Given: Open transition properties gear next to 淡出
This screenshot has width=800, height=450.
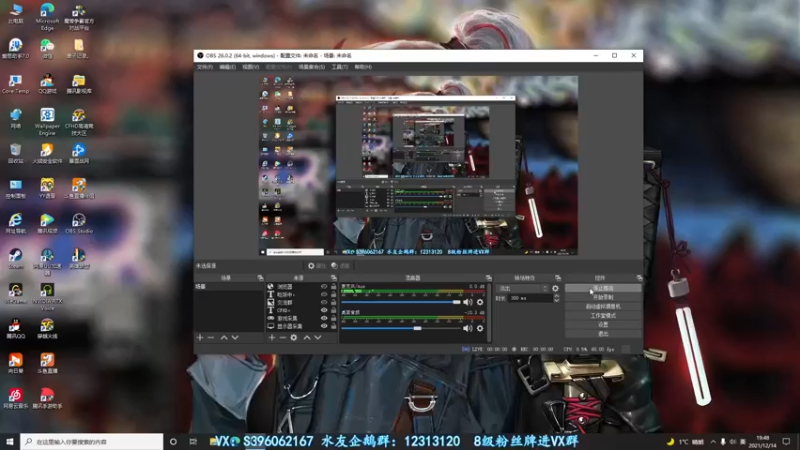Looking at the screenshot, I should [x=555, y=288].
